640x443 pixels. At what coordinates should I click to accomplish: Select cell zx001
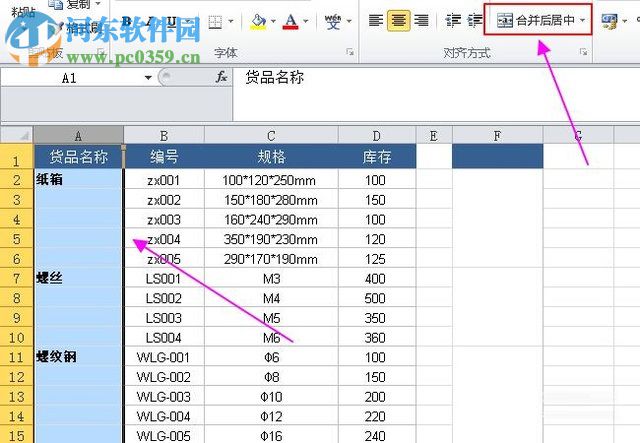pos(164,180)
